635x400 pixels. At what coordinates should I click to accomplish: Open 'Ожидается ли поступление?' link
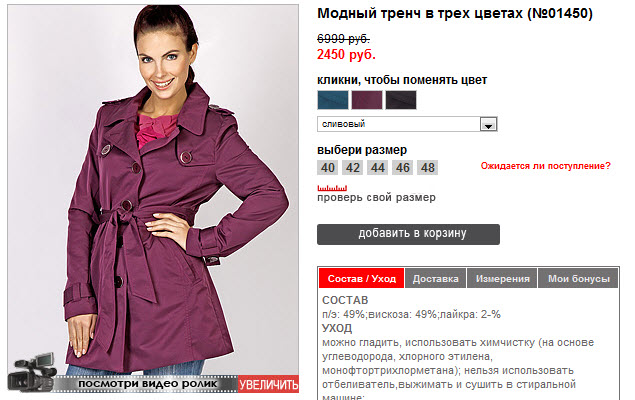pos(546,166)
